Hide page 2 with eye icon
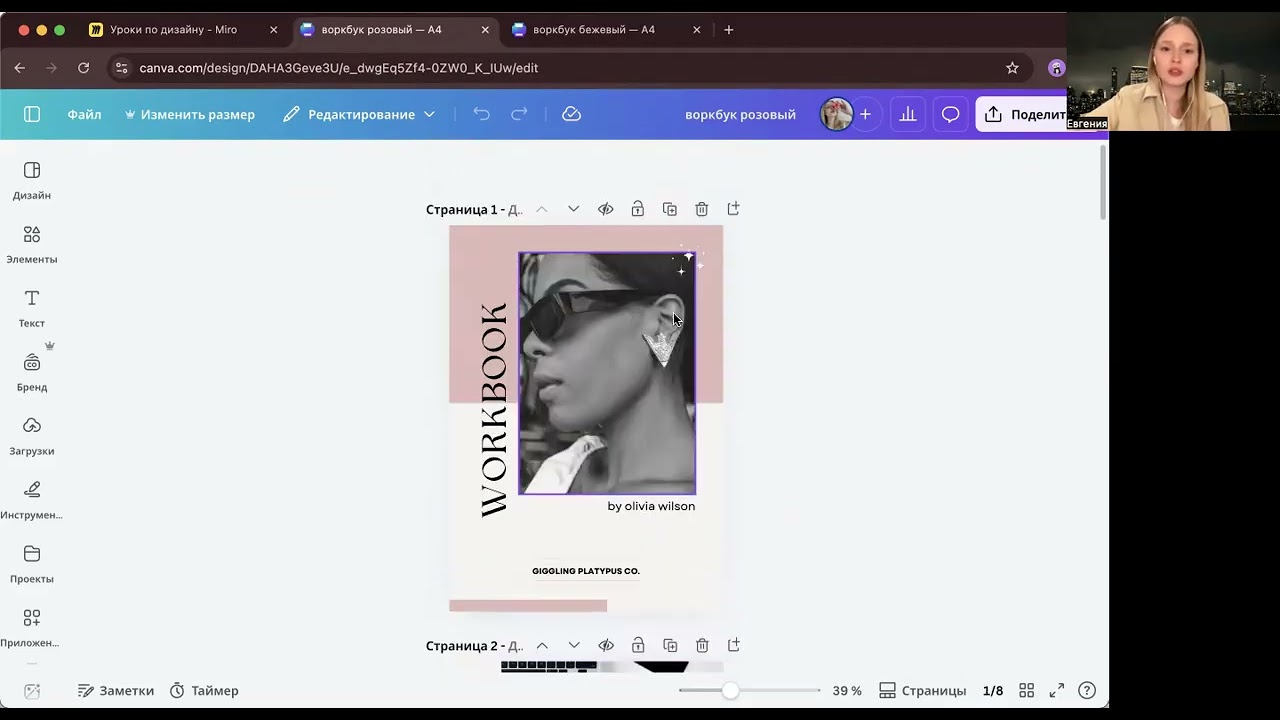The image size is (1280, 720). point(606,646)
